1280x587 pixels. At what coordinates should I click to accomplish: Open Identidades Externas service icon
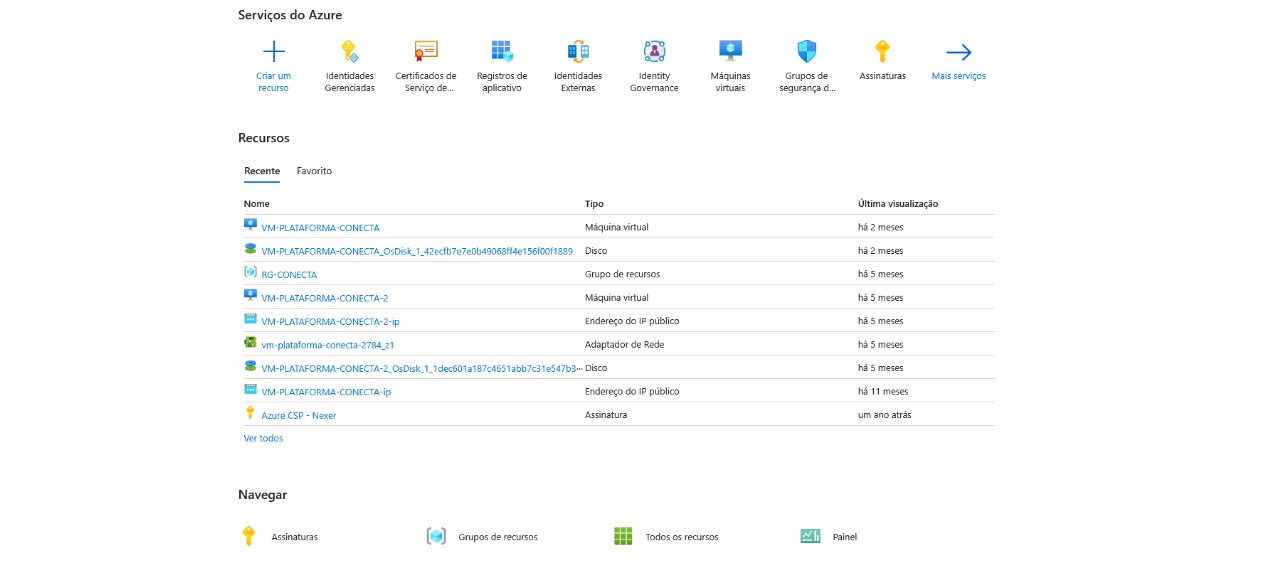click(x=578, y=52)
